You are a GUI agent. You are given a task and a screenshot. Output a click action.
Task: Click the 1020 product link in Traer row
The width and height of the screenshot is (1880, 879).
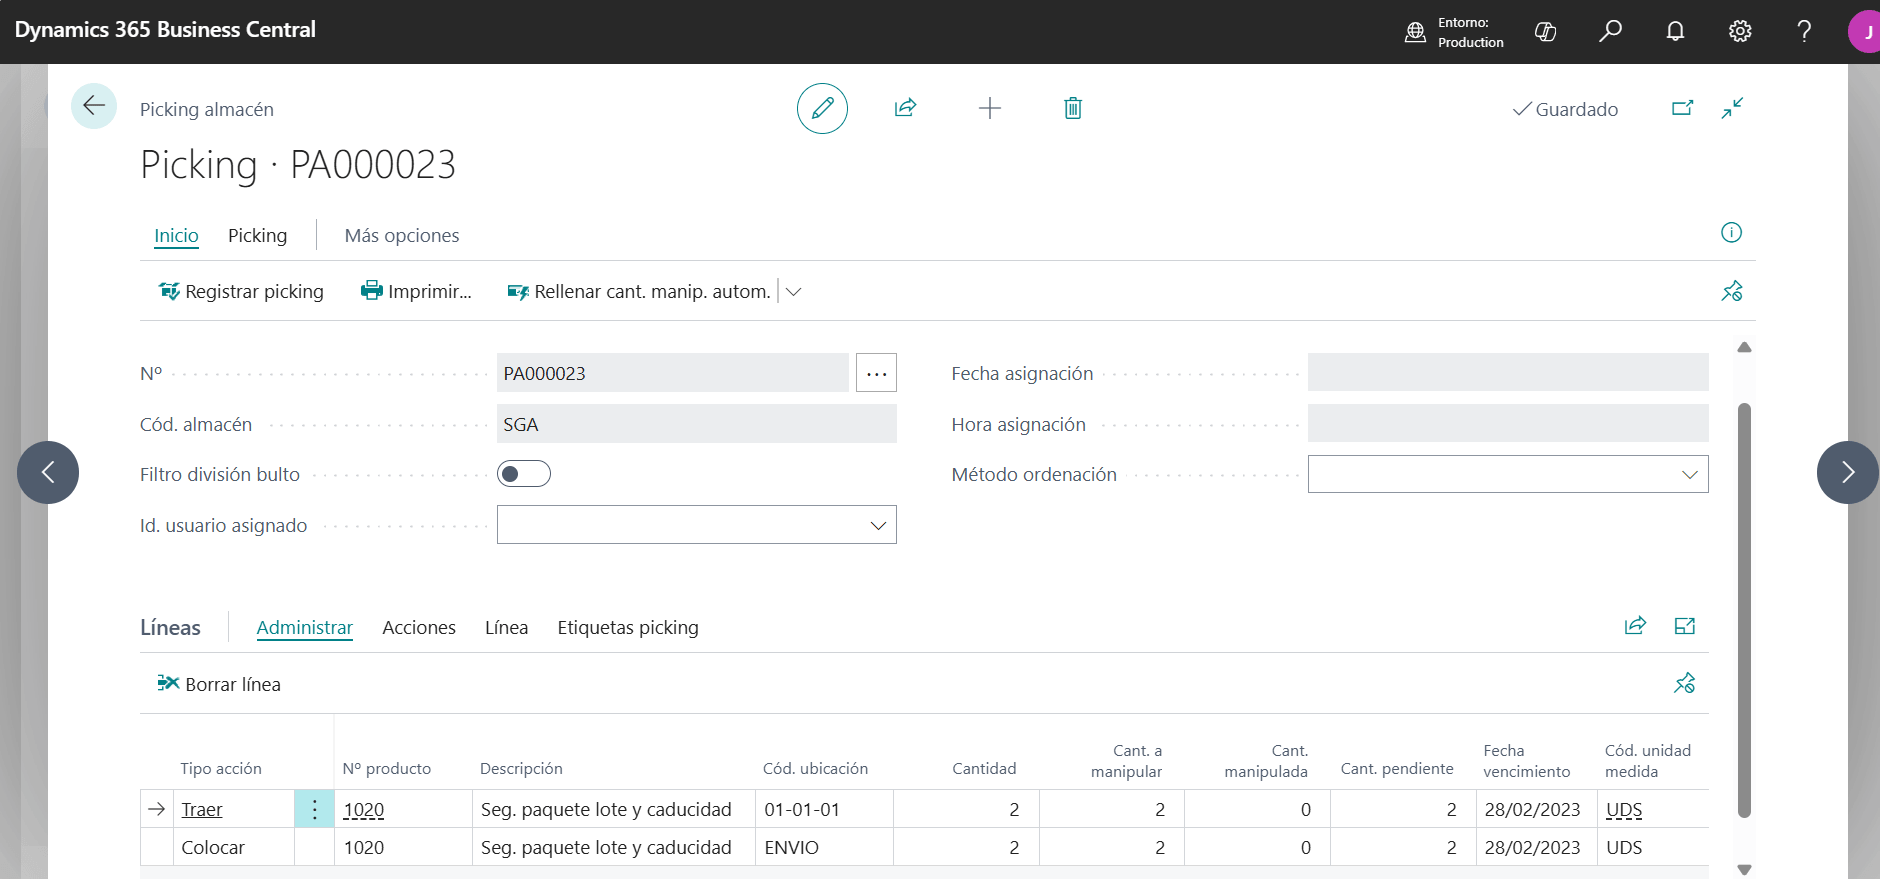point(364,810)
